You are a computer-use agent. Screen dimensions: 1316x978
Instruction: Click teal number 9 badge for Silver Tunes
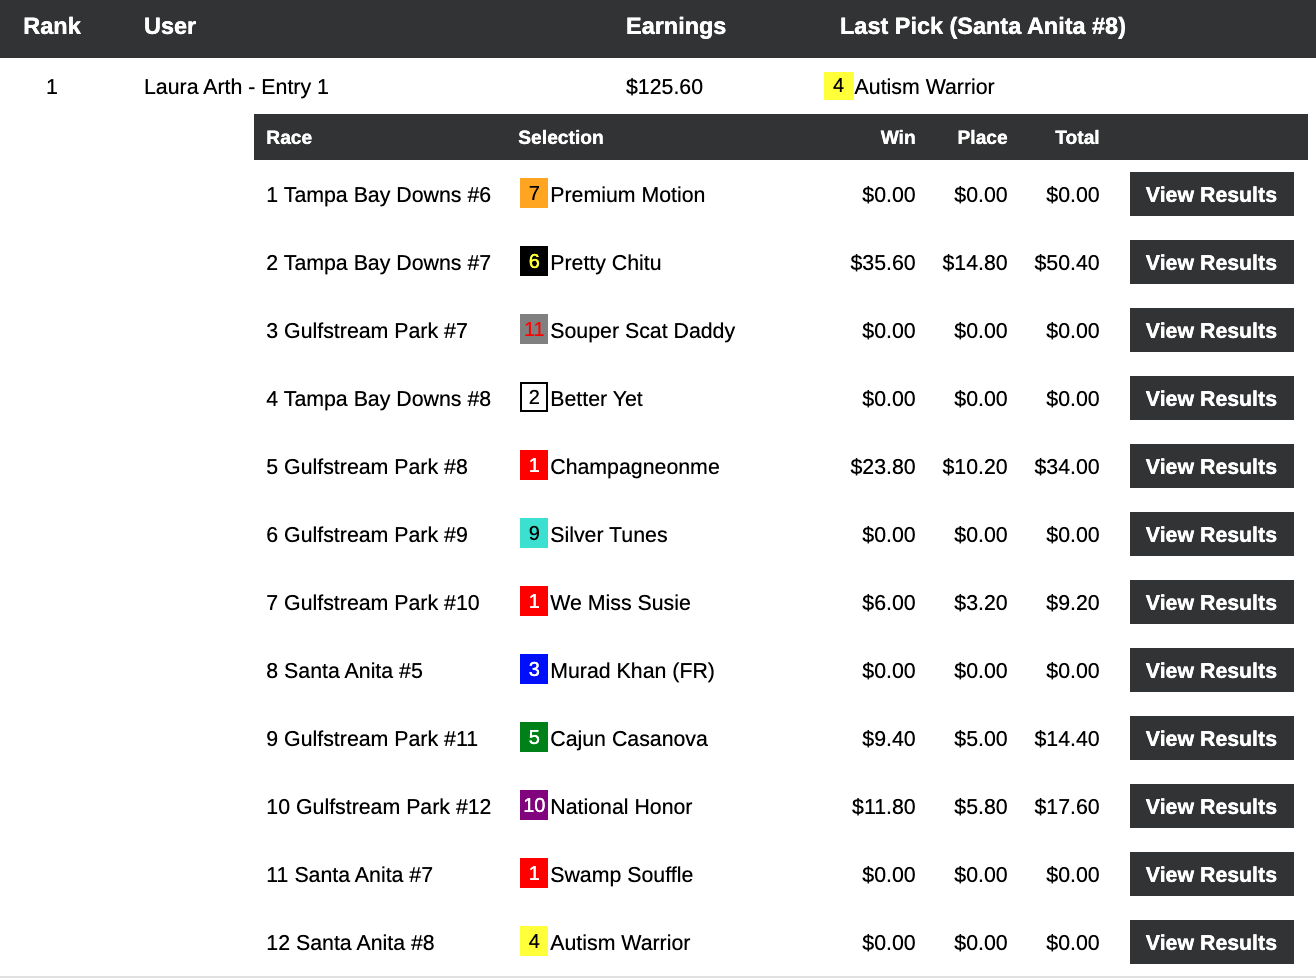pyautogui.click(x=533, y=534)
